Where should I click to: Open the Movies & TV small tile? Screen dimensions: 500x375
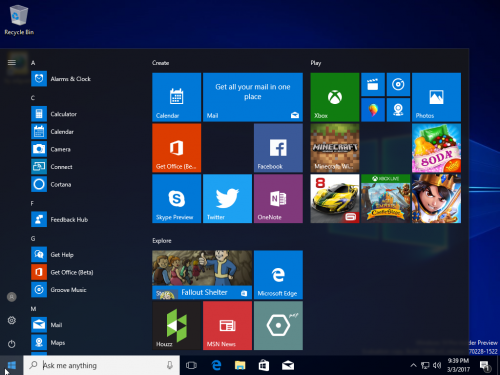pos(373,84)
